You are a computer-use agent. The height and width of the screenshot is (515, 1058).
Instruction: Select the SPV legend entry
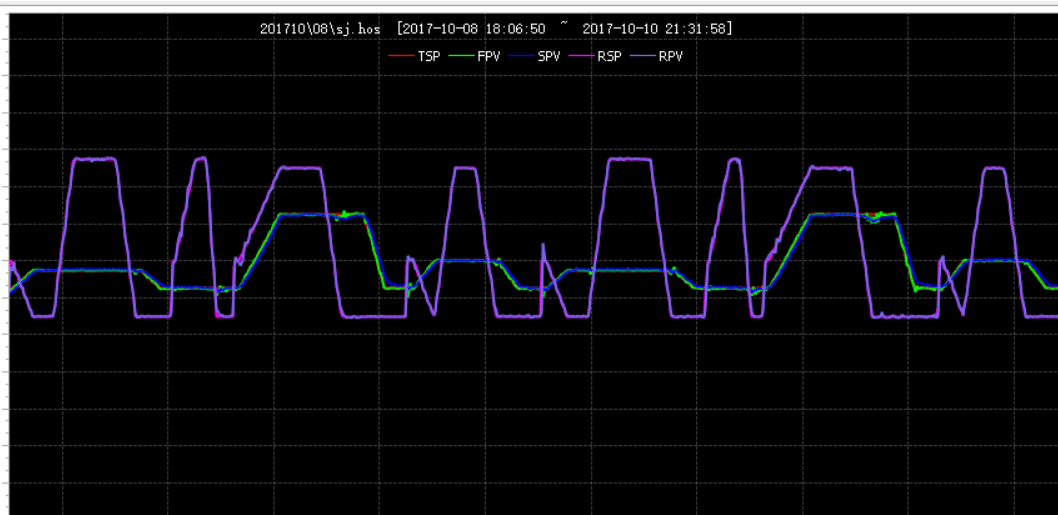tap(534, 57)
